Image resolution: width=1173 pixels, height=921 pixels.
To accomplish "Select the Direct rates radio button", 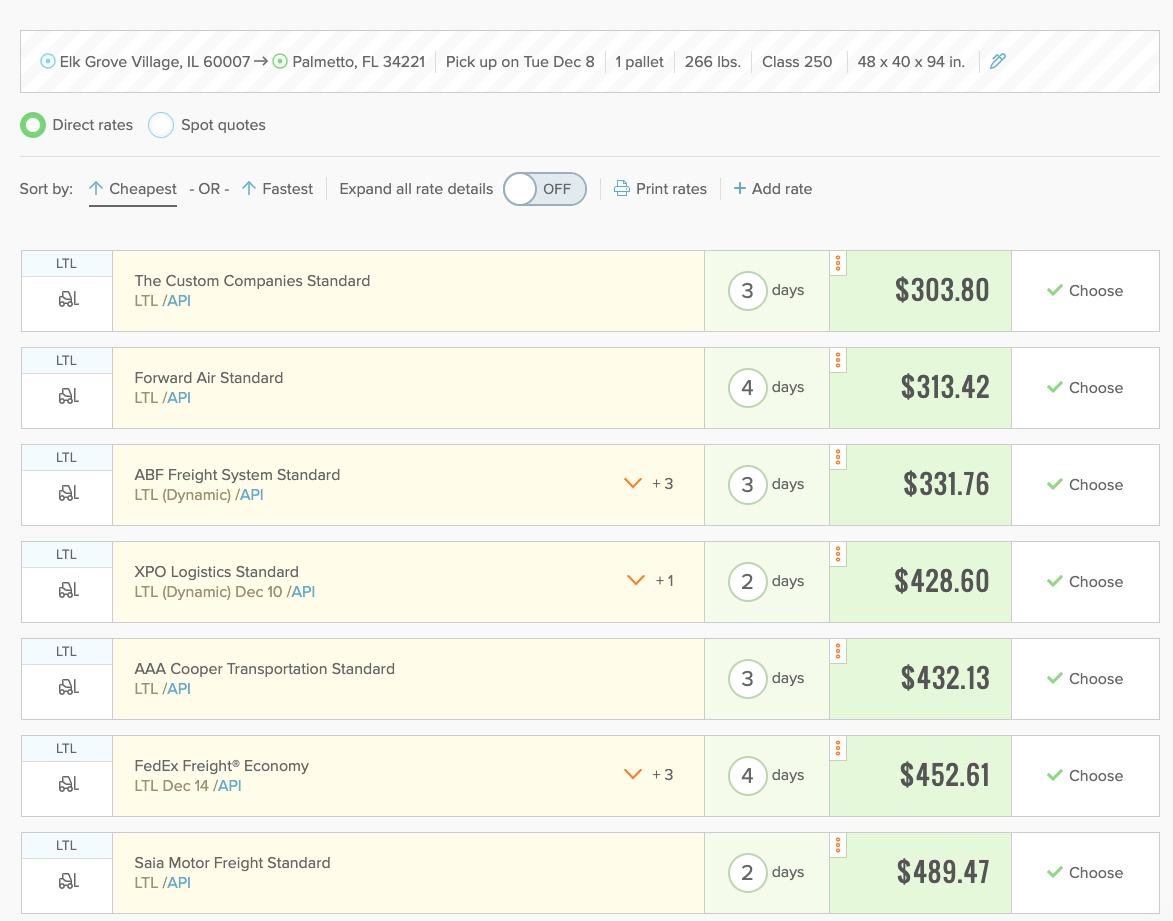I will click(33, 125).
